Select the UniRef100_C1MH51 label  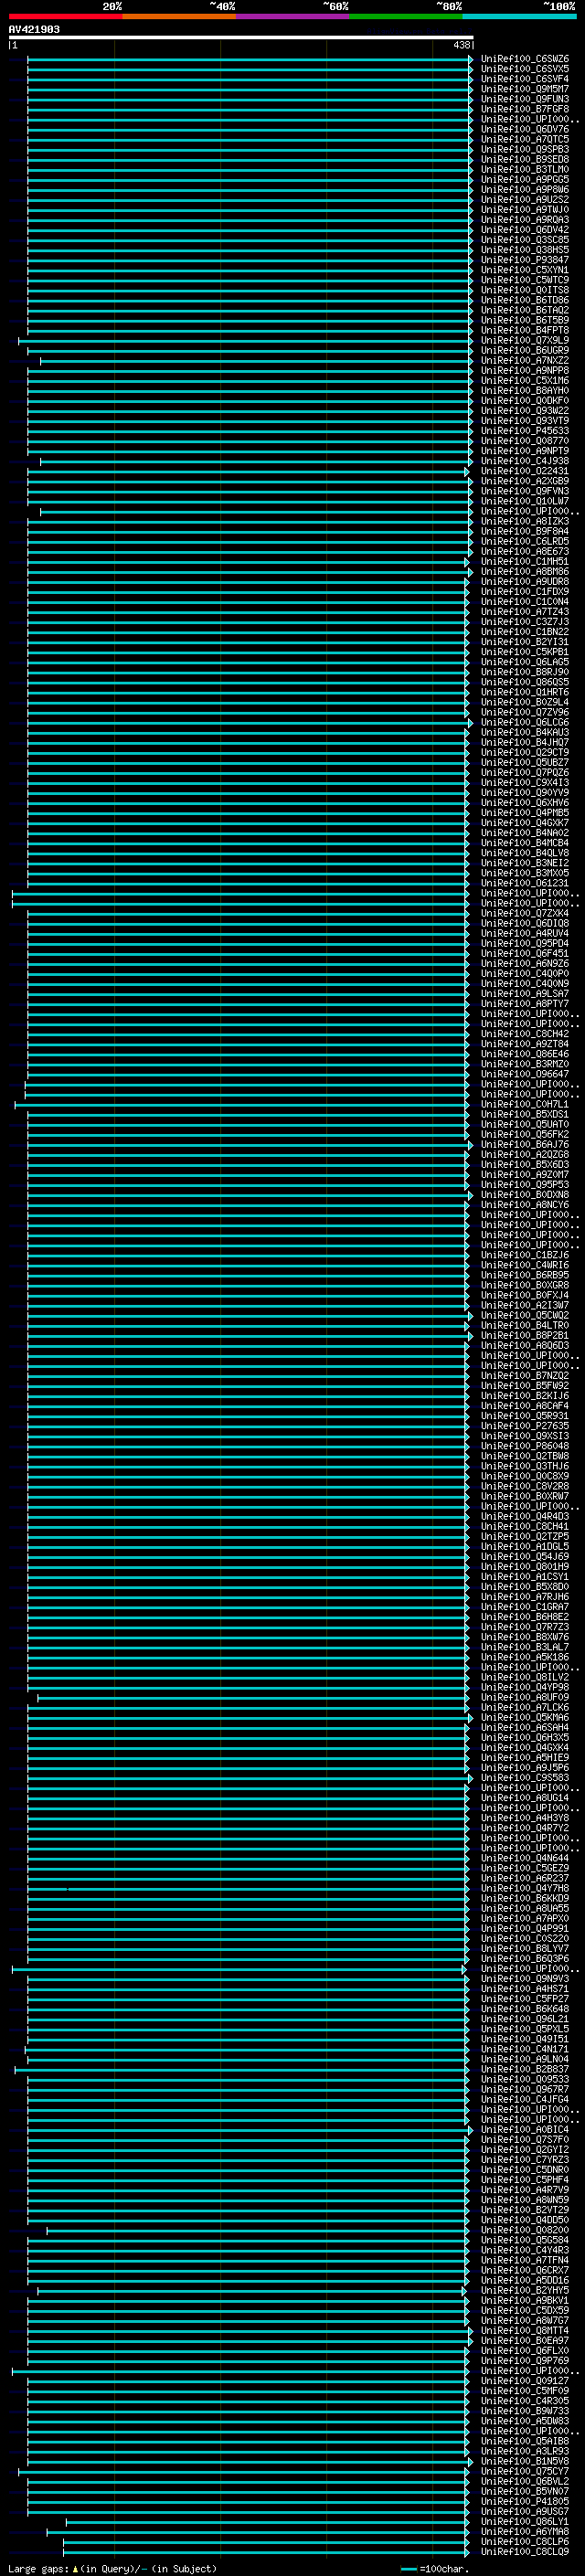click(x=525, y=561)
